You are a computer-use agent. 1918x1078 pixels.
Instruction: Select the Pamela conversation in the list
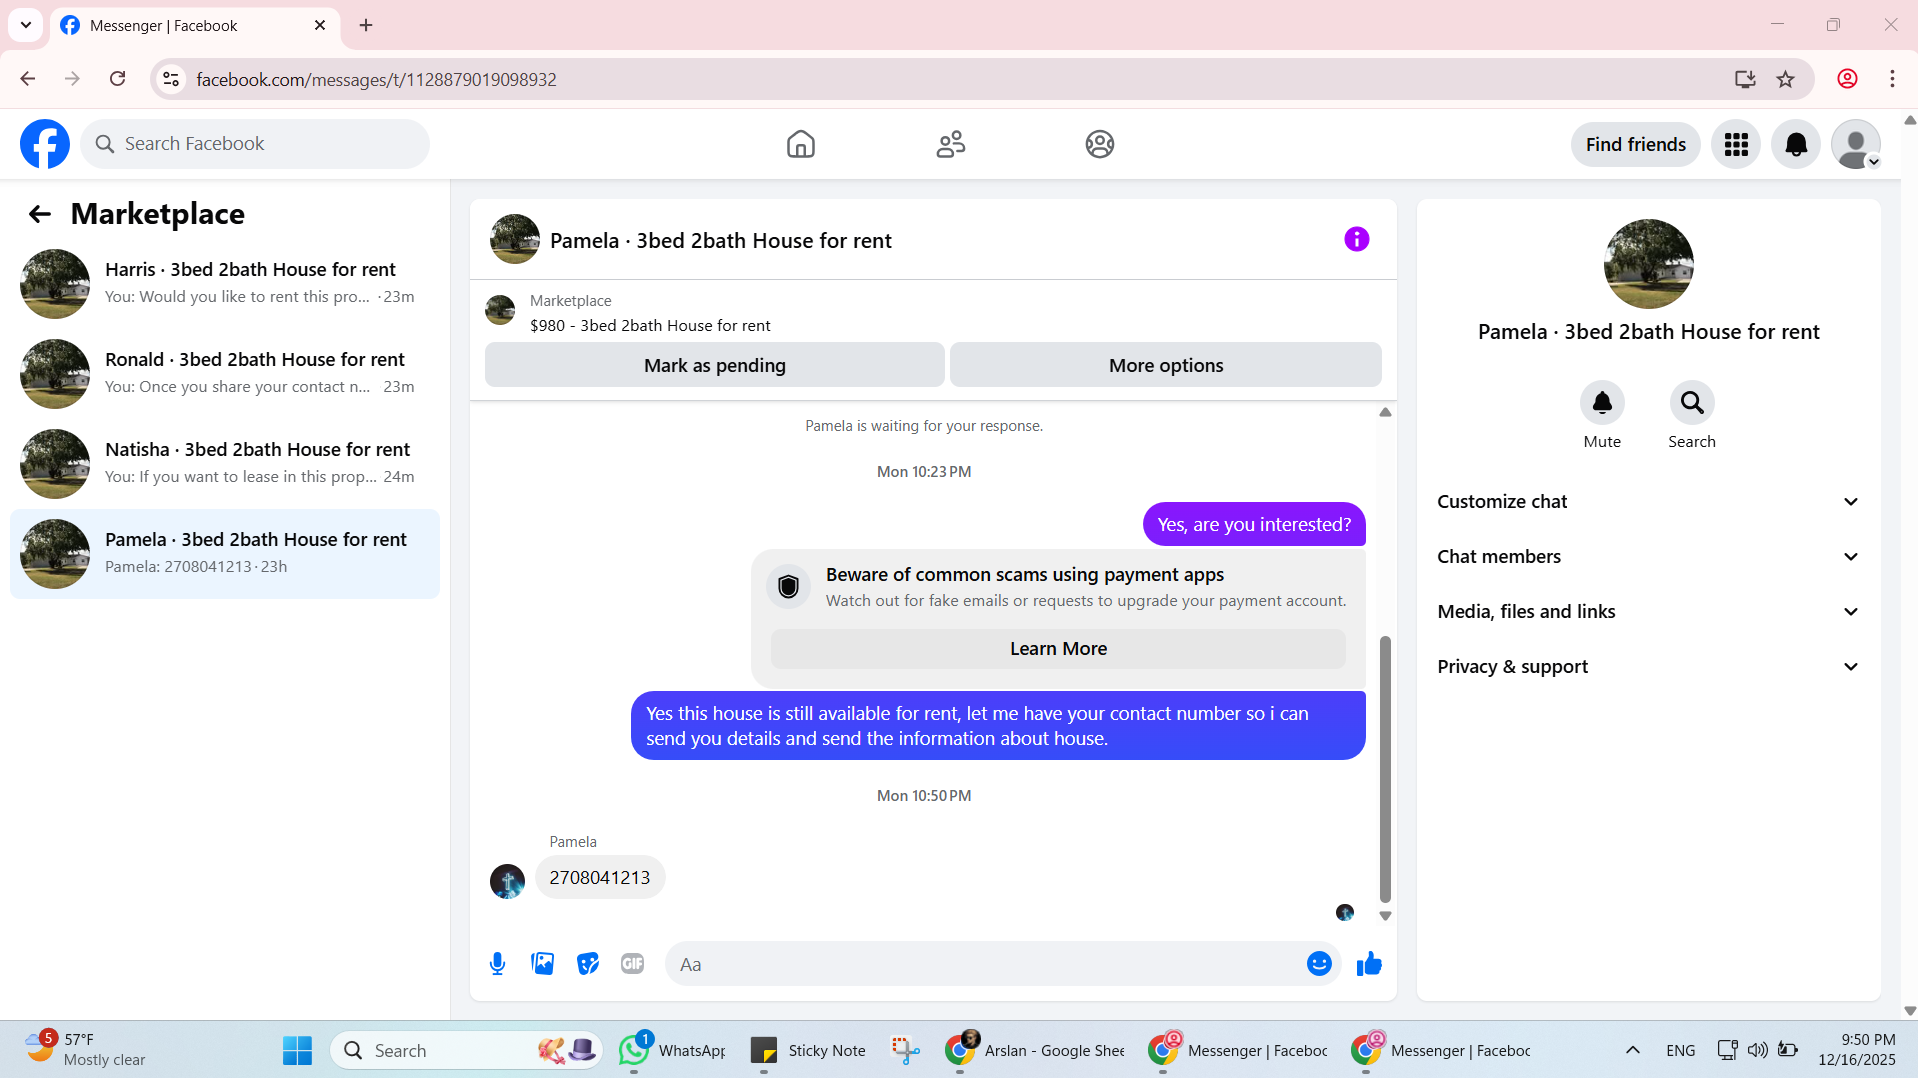point(225,554)
